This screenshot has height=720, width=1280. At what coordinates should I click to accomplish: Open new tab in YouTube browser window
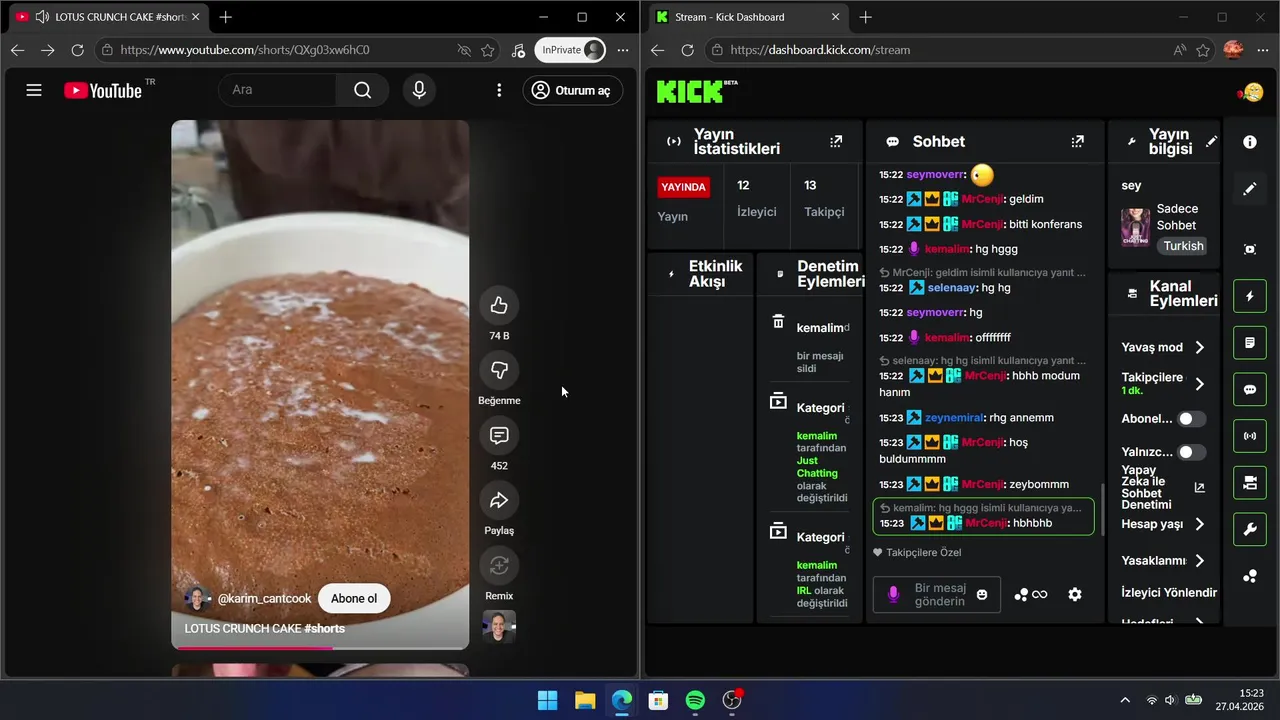click(226, 17)
